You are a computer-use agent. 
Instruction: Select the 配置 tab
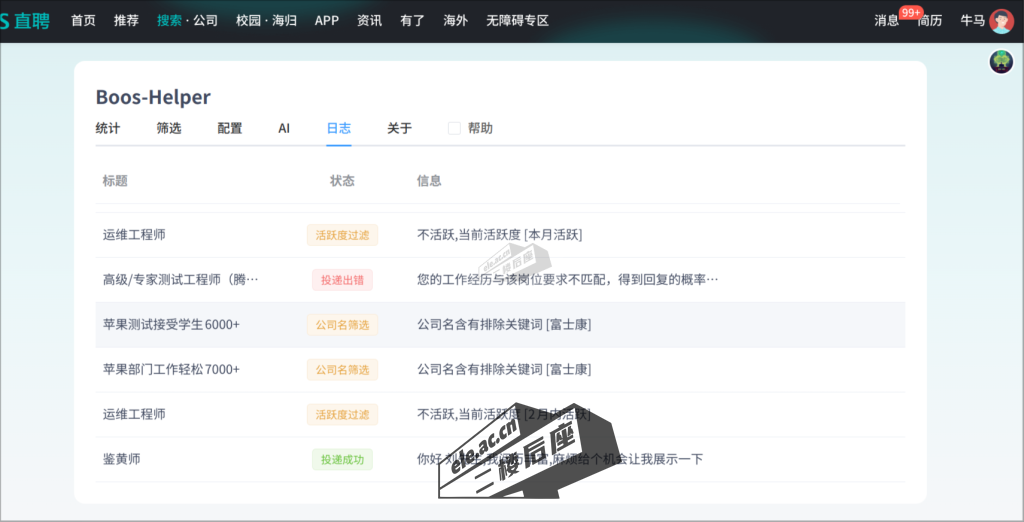[230, 128]
